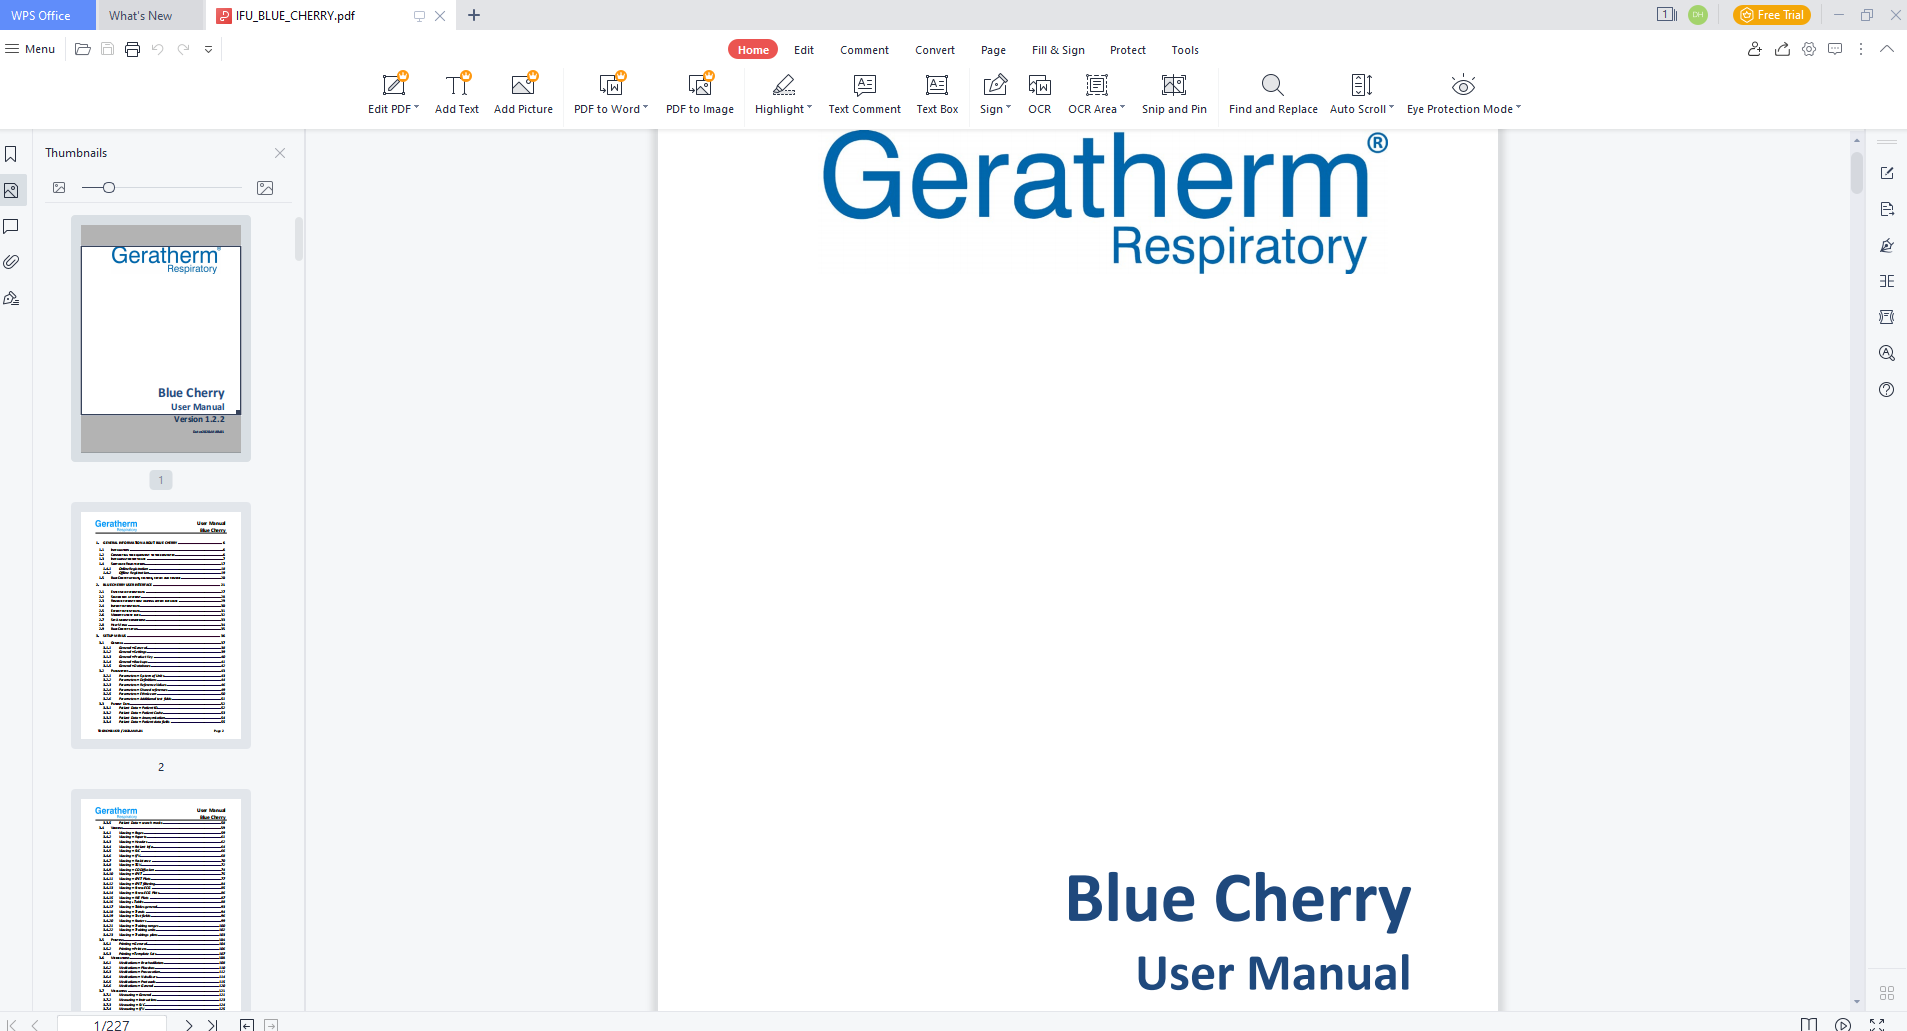Switch to the Convert ribbon tab
1907x1031 pixels.
[935, 50]
